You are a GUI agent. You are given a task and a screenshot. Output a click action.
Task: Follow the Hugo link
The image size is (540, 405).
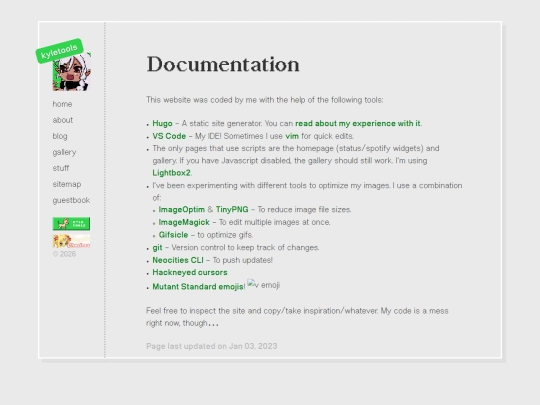(x=162, y=123)
